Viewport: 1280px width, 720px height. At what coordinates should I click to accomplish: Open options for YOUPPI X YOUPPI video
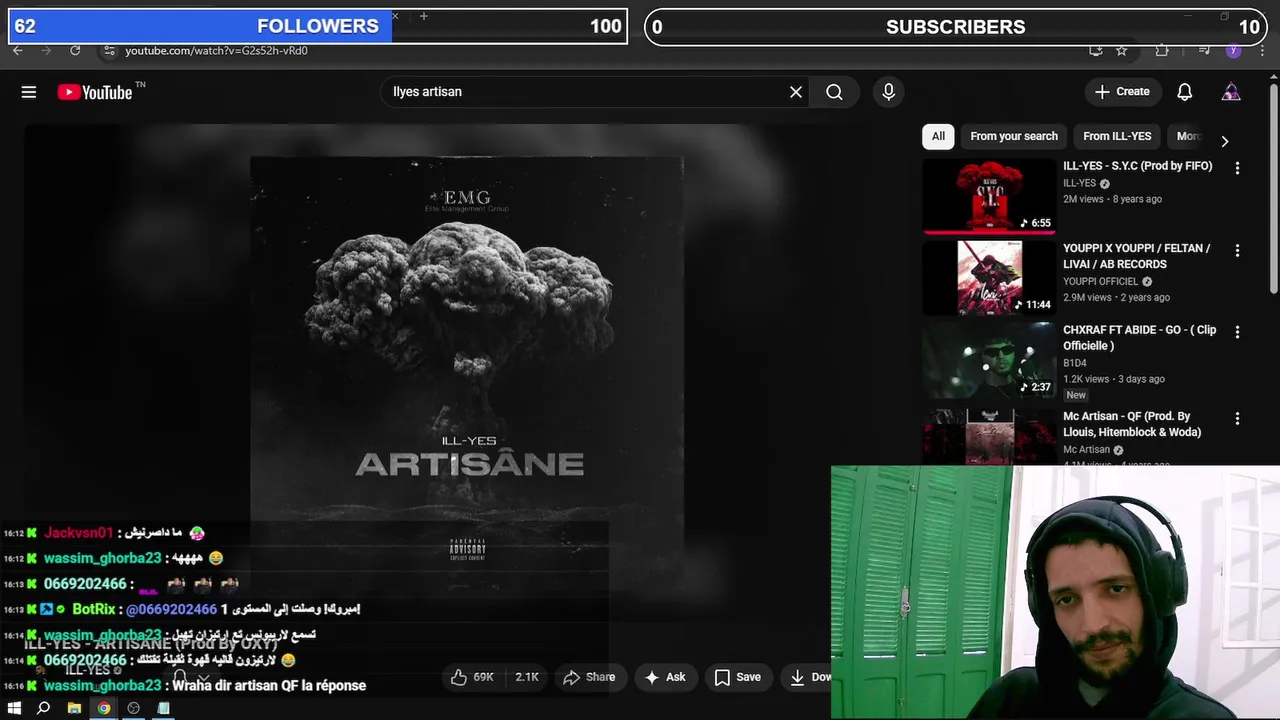1237,250
